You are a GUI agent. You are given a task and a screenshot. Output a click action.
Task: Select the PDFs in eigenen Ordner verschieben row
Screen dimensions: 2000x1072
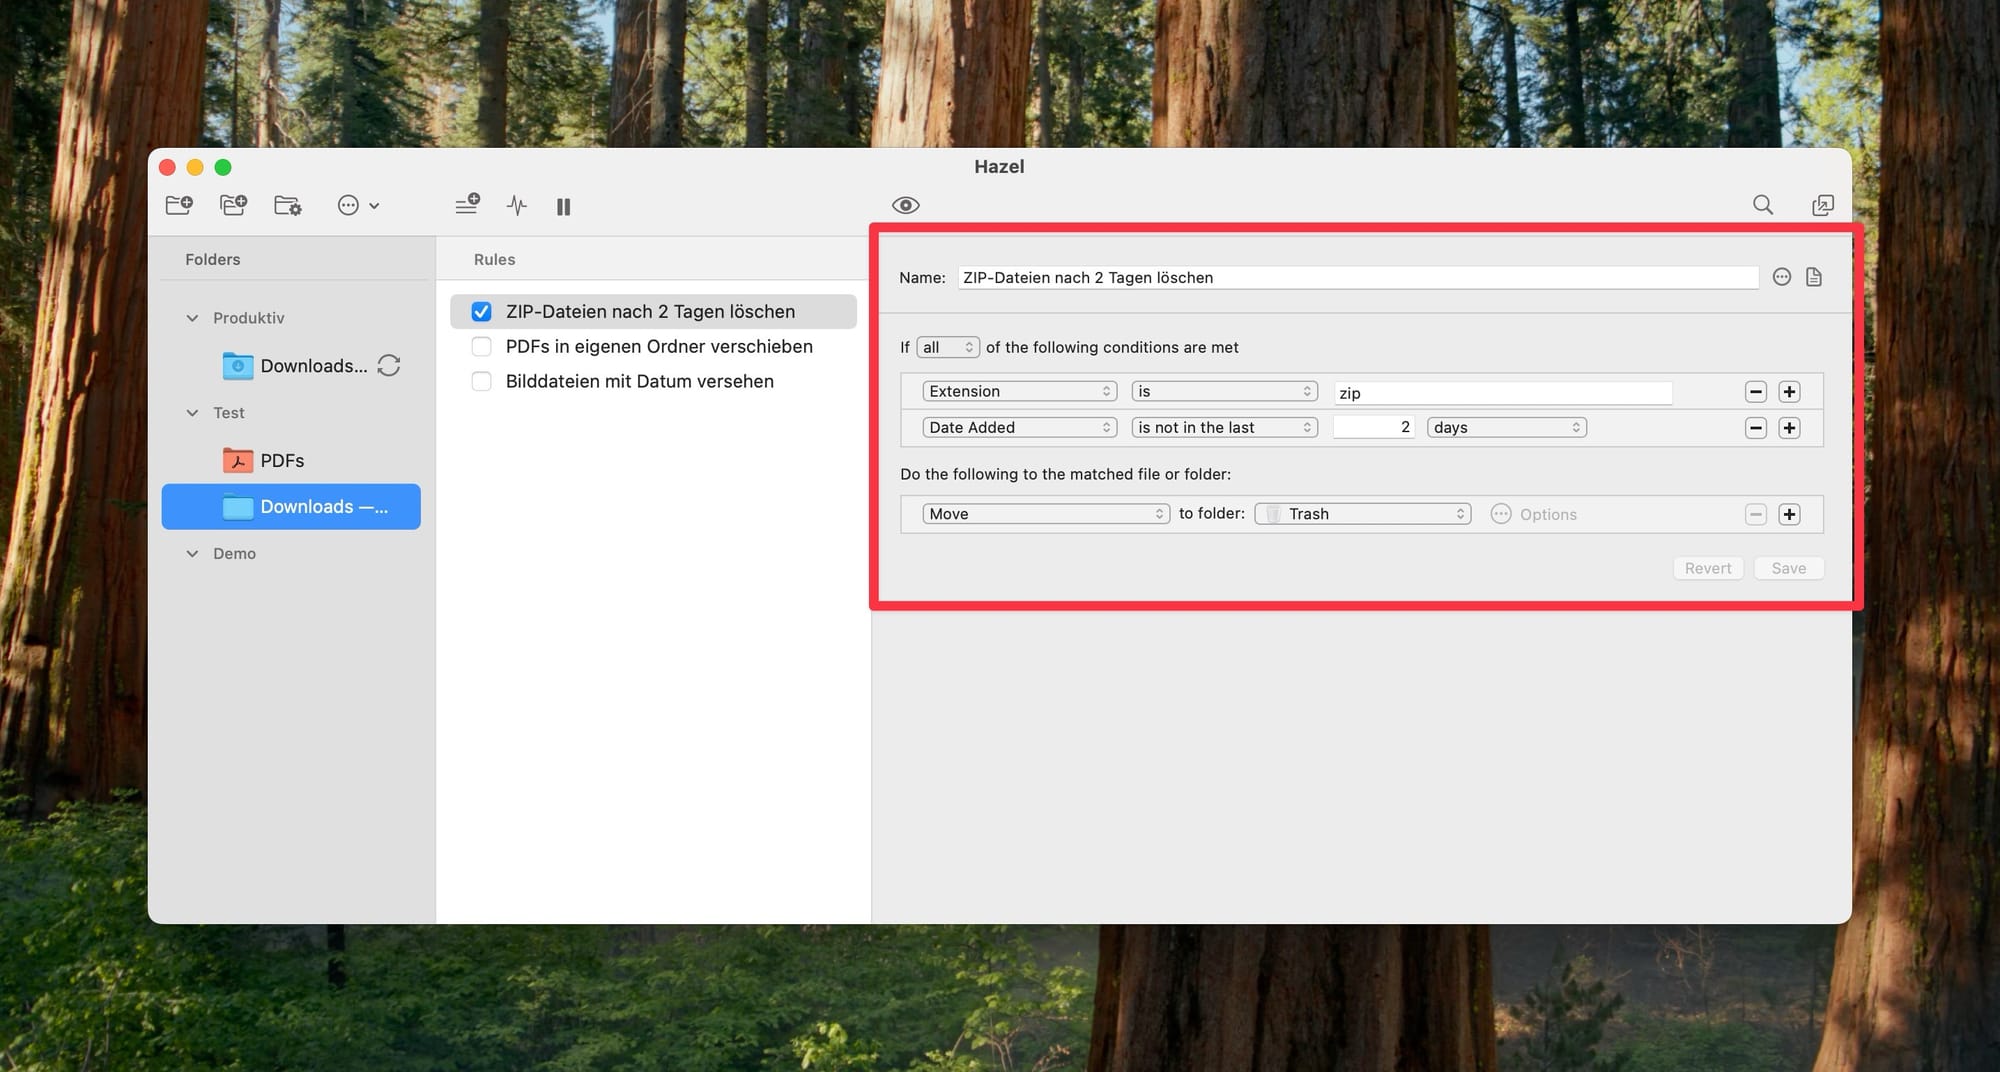[x=653, y=346]
